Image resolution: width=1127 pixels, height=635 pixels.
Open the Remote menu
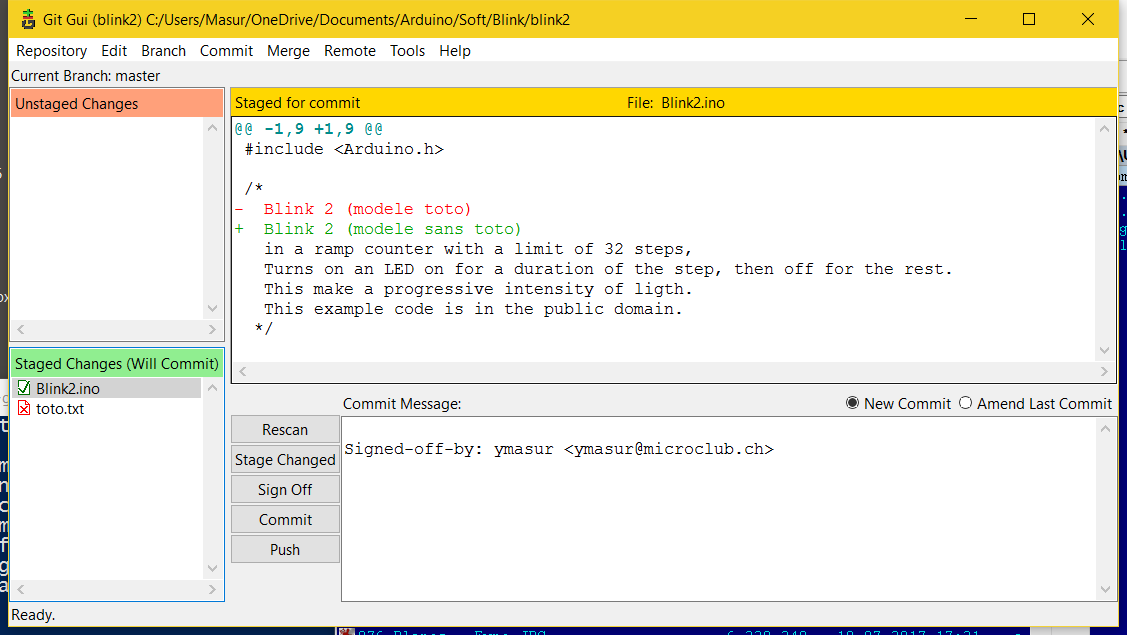(x=350, y=51)
